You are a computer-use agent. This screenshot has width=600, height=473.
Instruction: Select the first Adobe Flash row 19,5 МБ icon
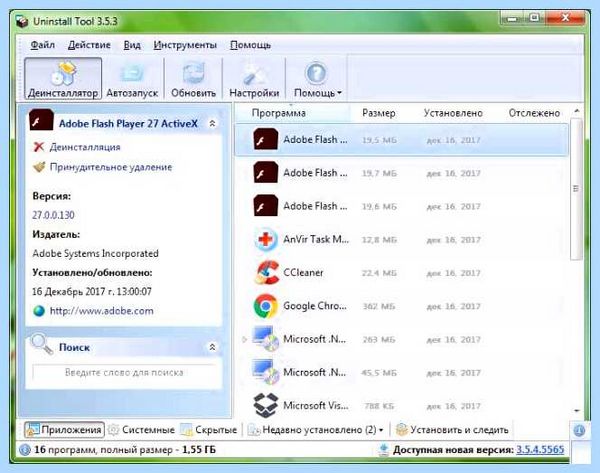pyautogui.click(x=266, y=139)
